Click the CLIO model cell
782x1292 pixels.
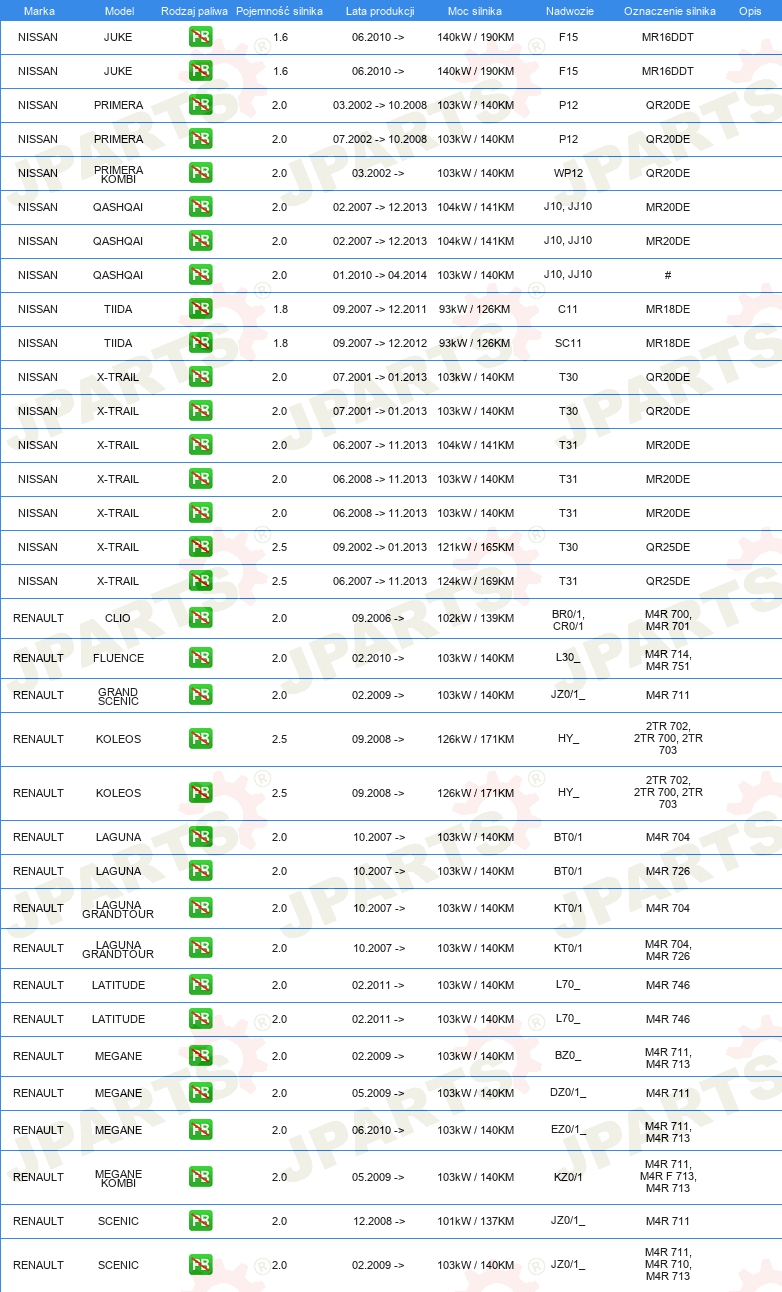118,618
